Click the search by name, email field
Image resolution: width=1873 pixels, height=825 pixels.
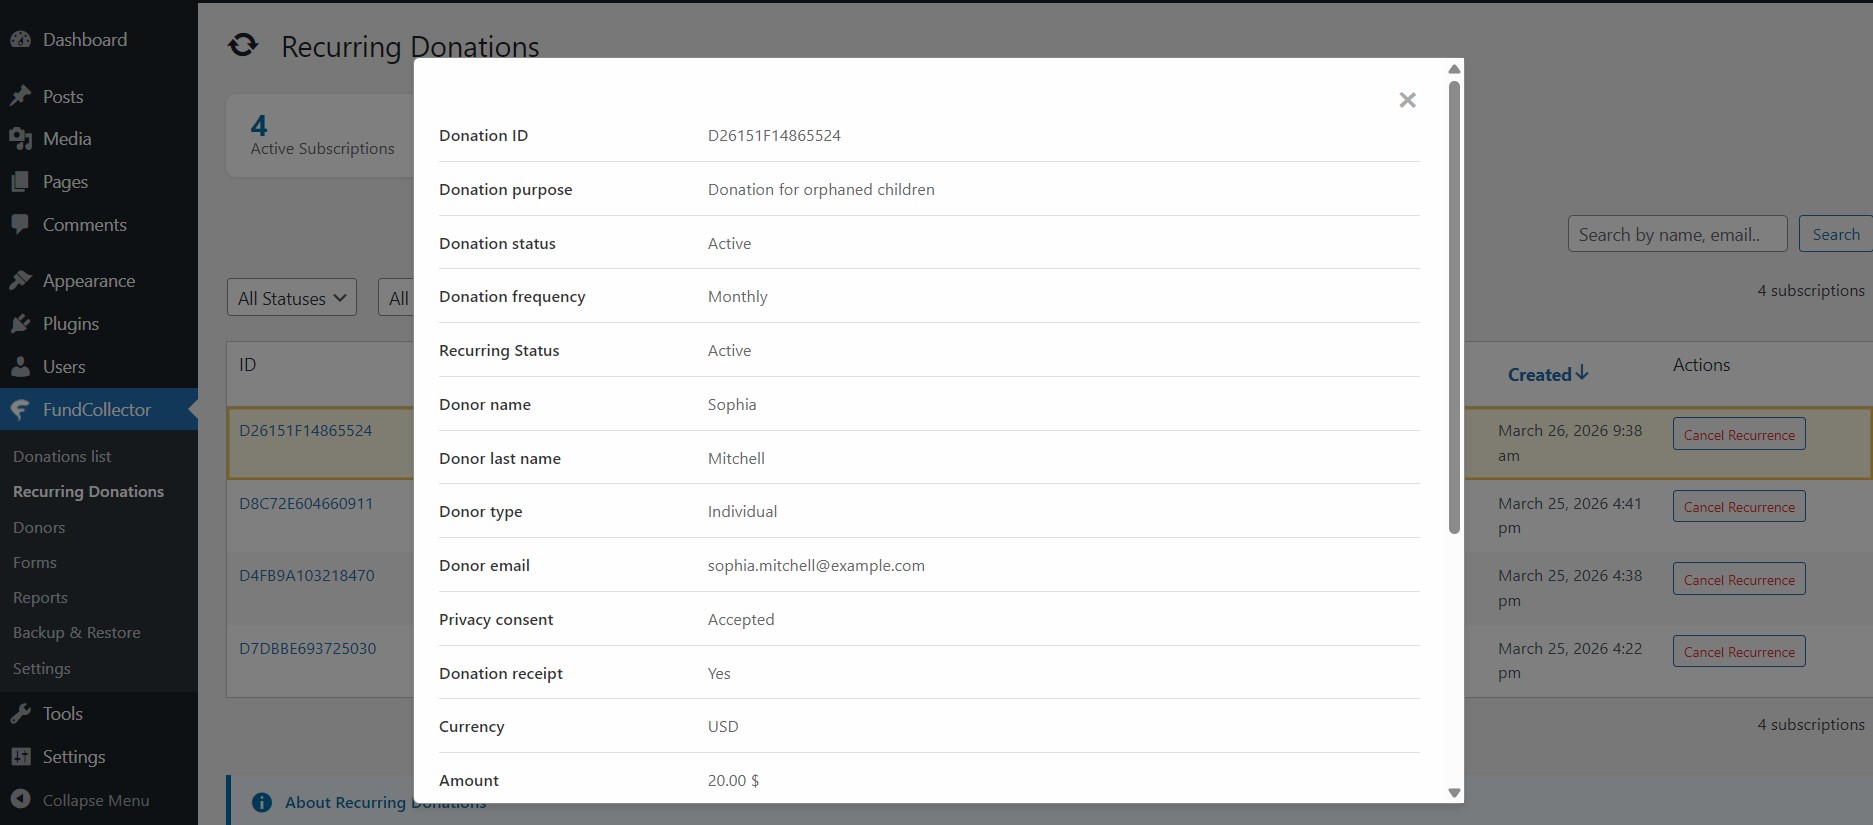click(1677, 234)
